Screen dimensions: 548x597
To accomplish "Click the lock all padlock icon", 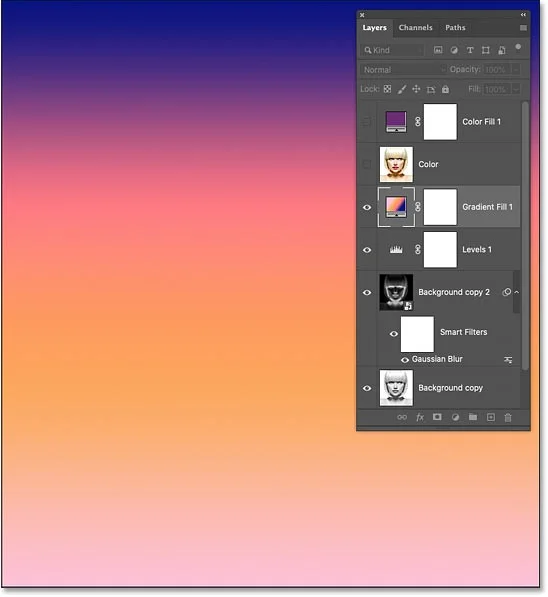I will coord(445,89).
